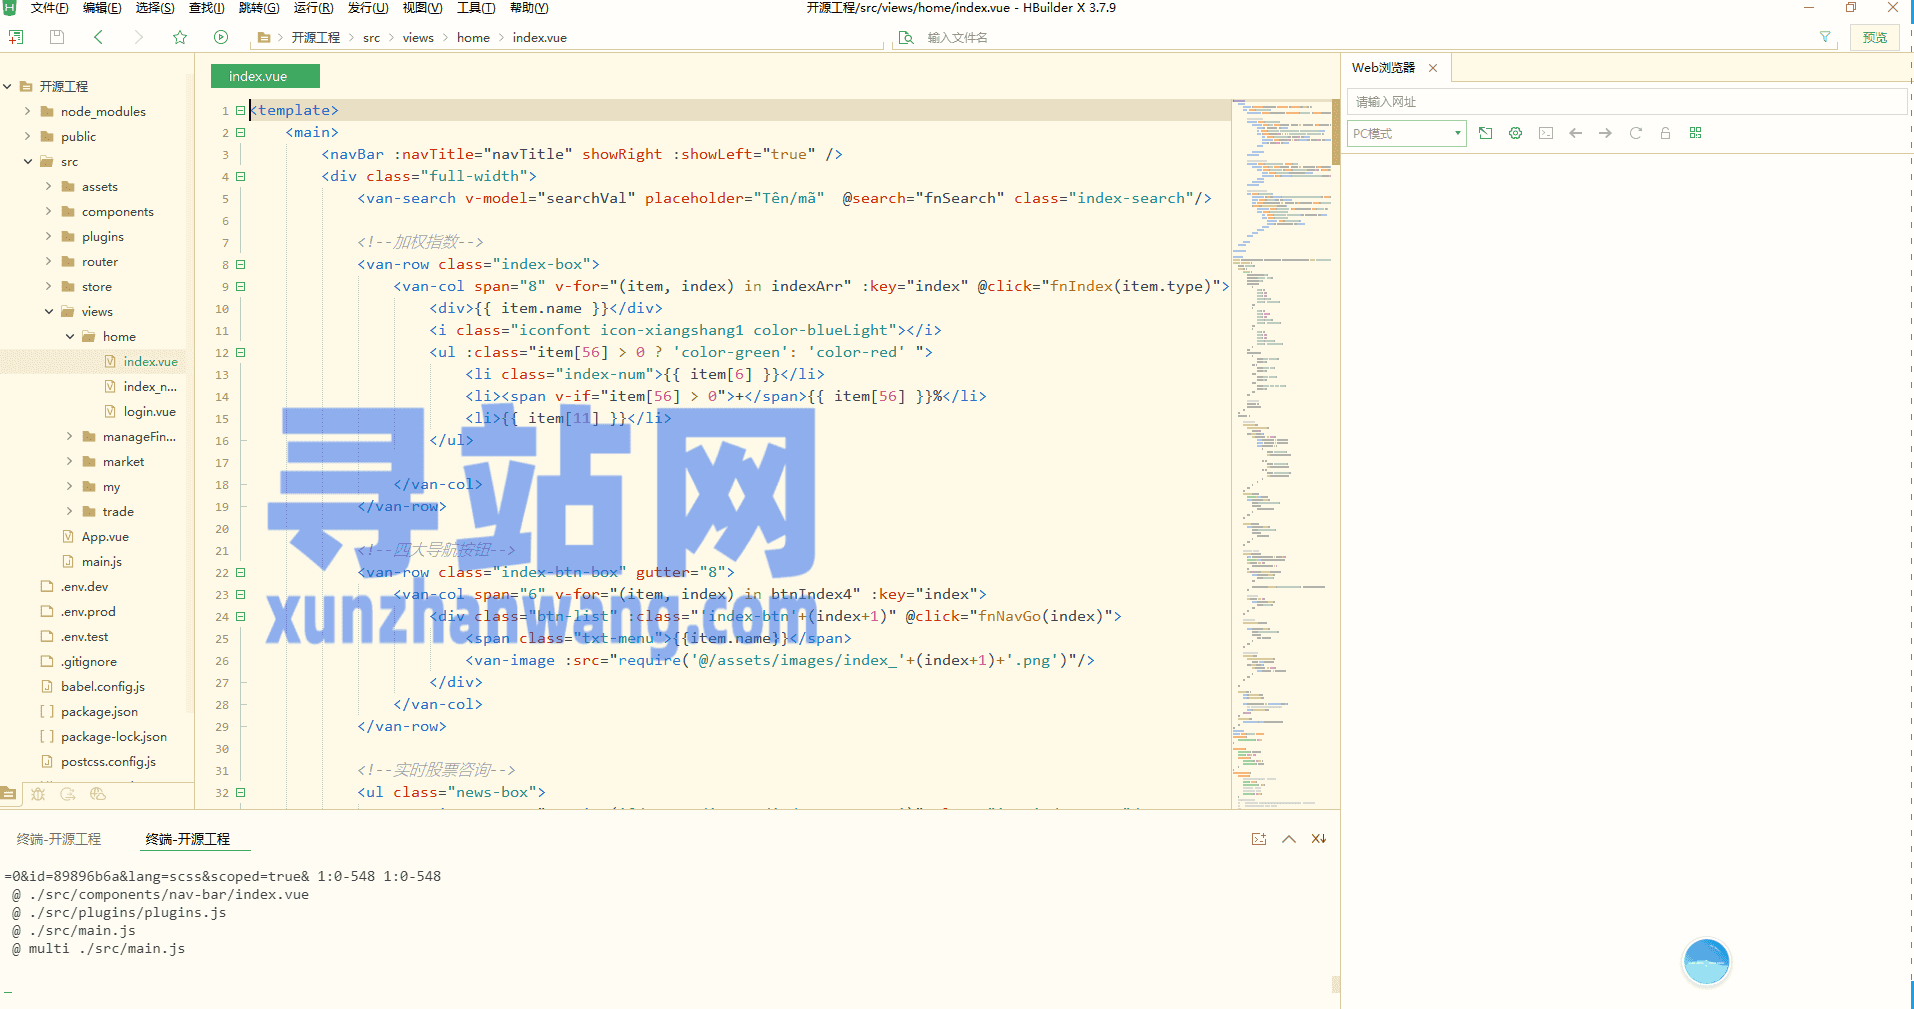Open login.vue from the file tree

[x=149, y=412]
